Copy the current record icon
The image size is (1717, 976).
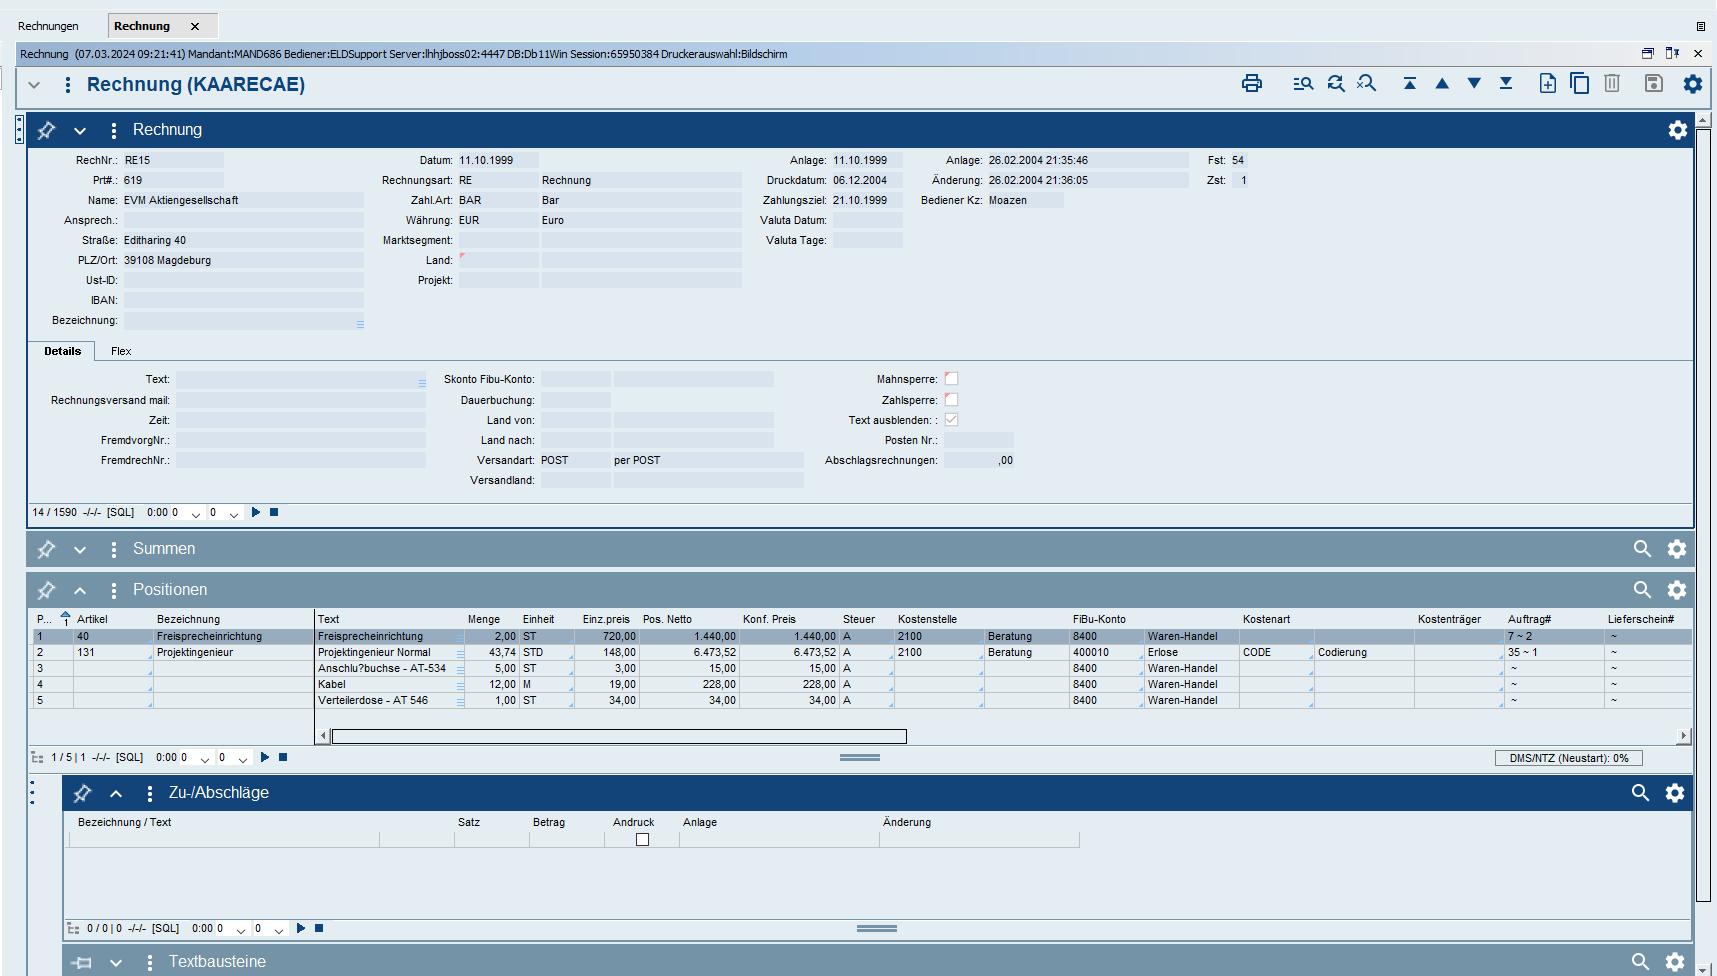pos(1580,84)
